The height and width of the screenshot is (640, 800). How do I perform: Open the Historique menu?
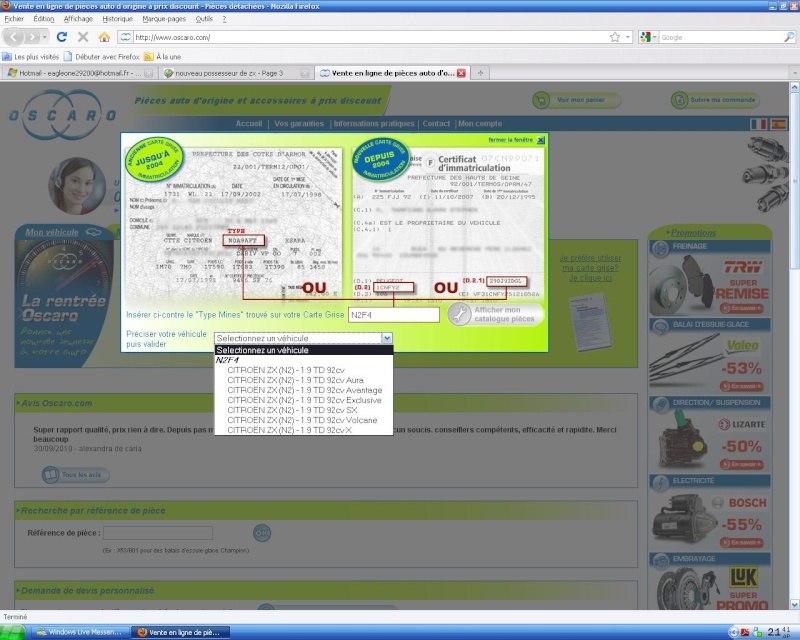(117, 19)
